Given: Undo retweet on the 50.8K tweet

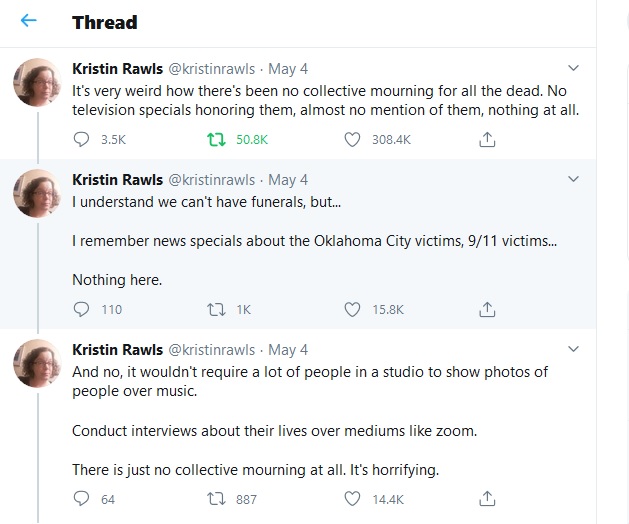Looking at the screenshot, I should coord(212,140).
